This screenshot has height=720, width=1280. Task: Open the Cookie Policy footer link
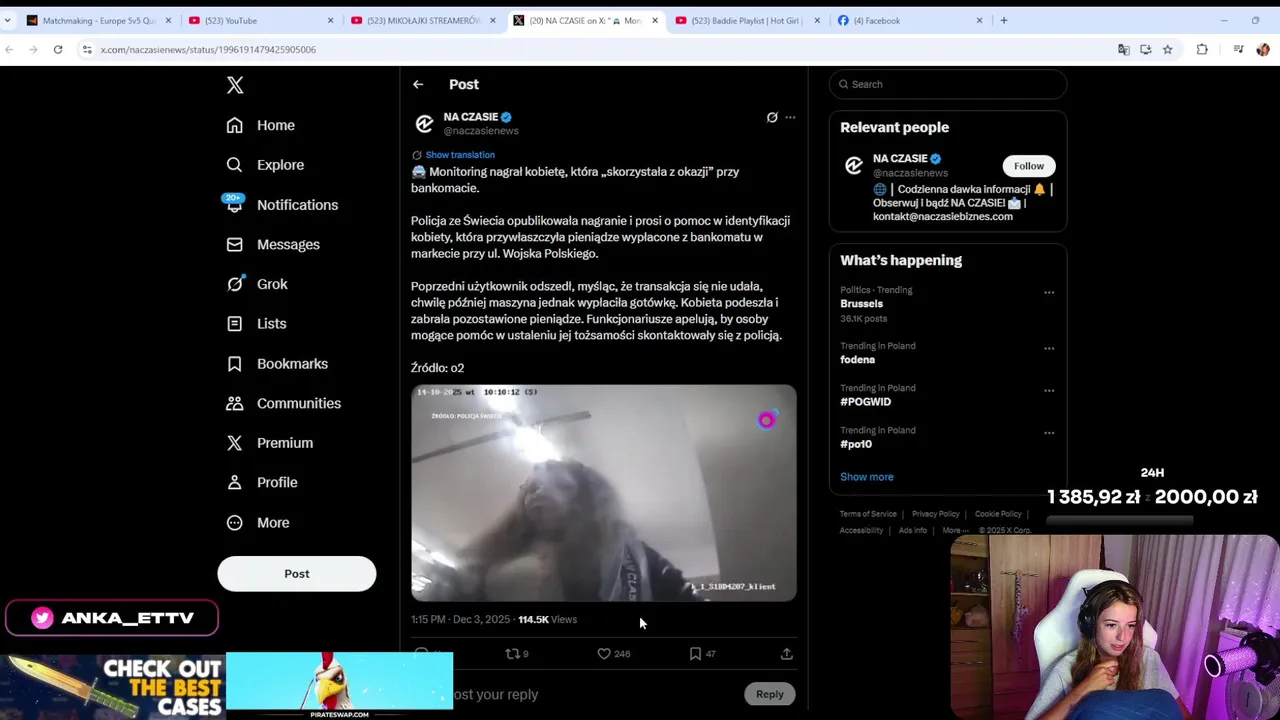coord(998,514)
